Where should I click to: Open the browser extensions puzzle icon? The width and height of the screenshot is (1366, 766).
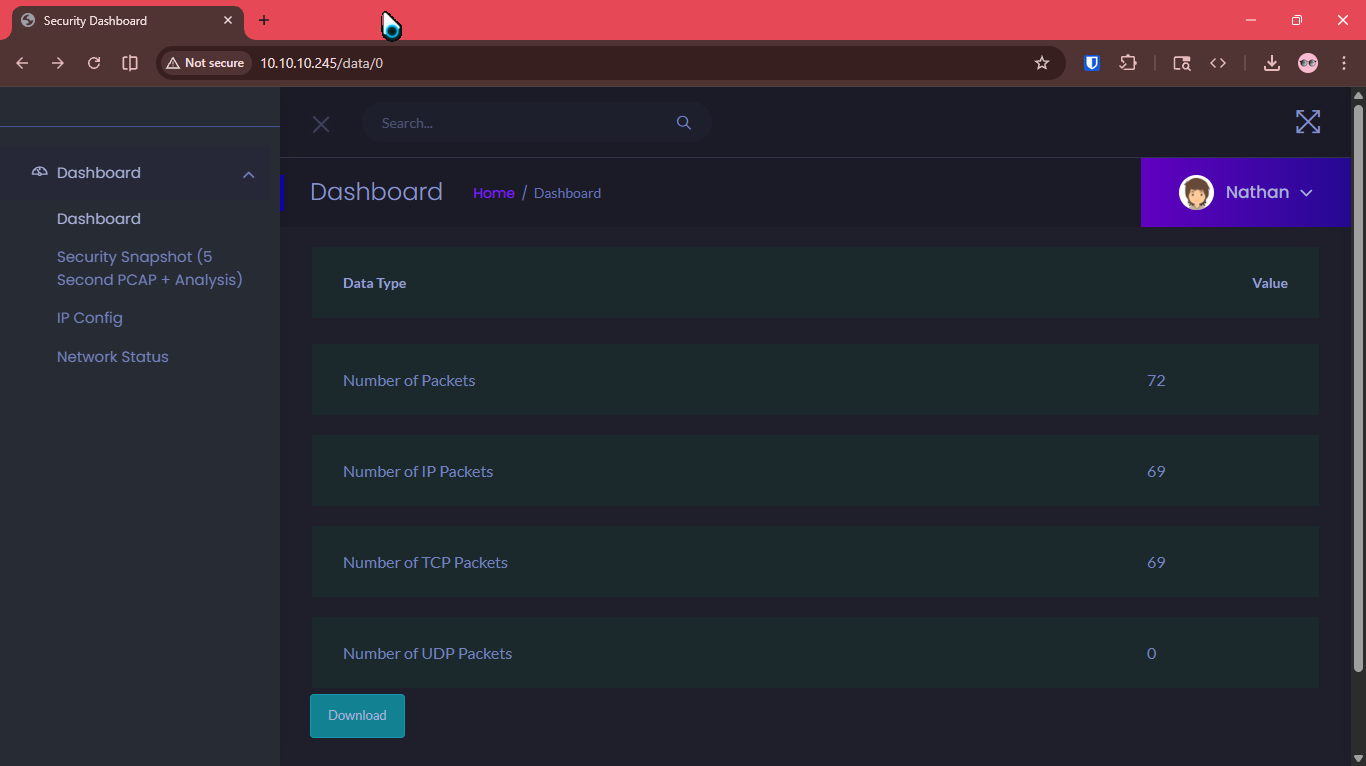pyautogui.click(x=1128, y=63)
